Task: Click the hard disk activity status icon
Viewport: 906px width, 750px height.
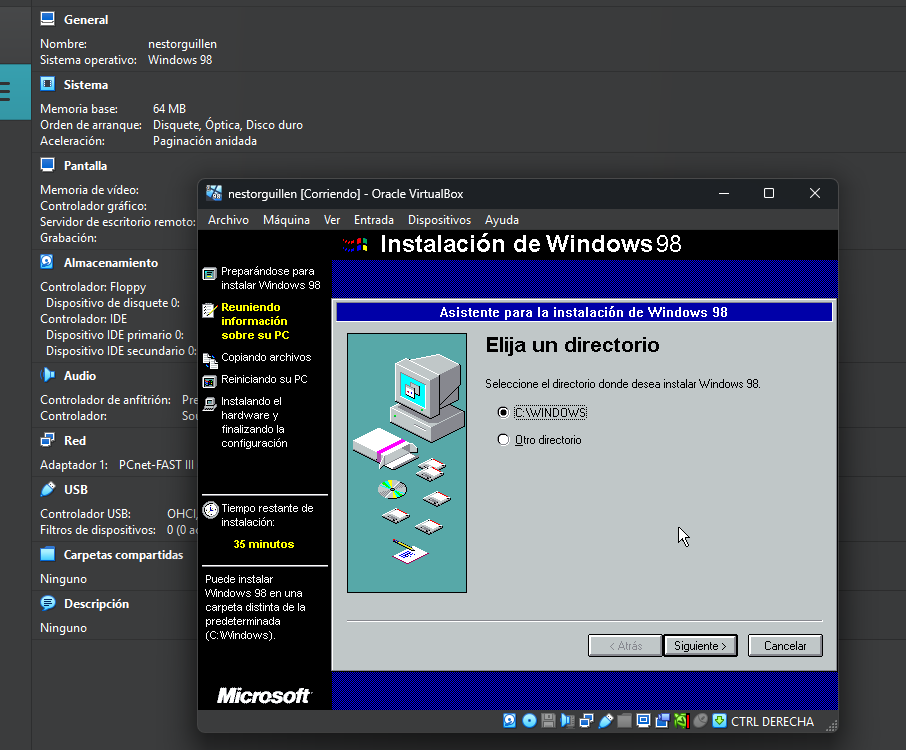Action: pyautogui.click(x=510, y=721)
